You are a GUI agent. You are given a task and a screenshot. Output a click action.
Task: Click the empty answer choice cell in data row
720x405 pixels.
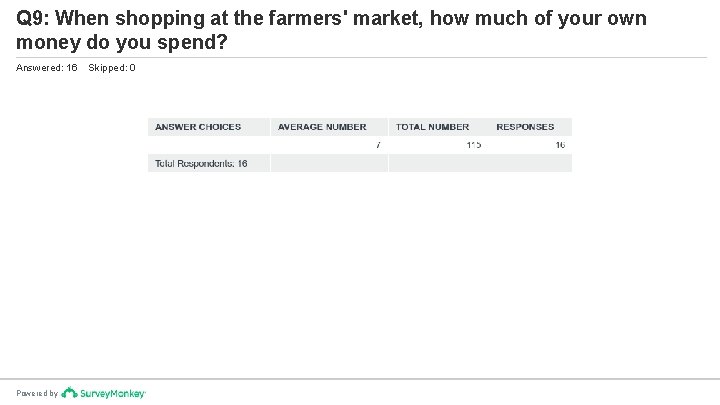[x=208, y=145]
